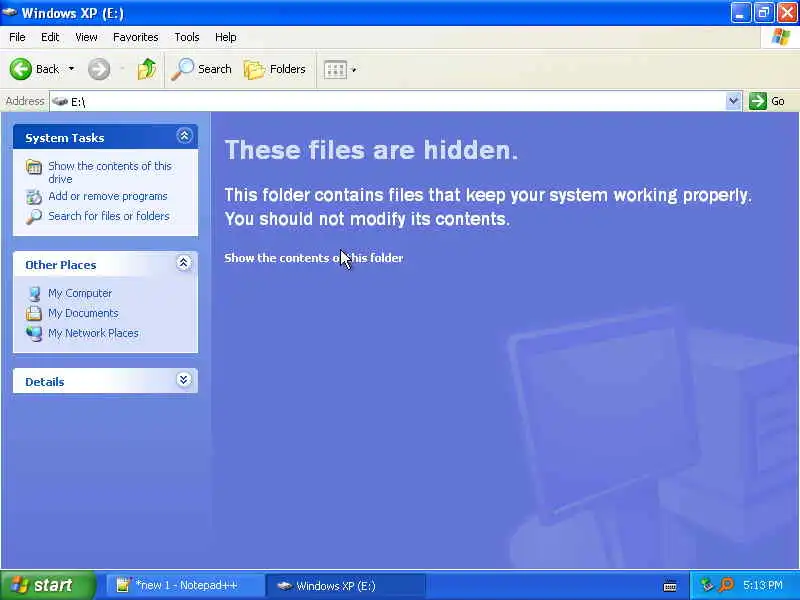
Task: Click the green Back arrow button
Action: click(x=21, y=69)
